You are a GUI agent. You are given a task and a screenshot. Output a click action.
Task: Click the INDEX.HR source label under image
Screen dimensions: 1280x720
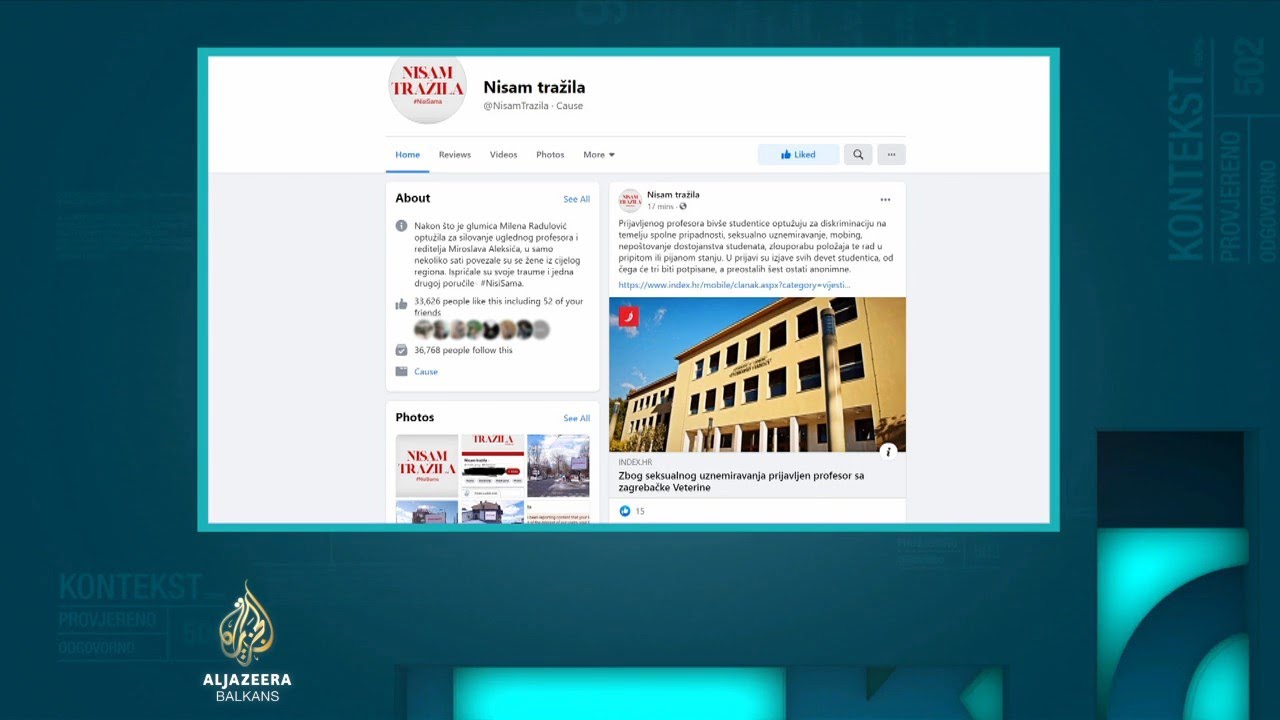(x=635, y=462)
